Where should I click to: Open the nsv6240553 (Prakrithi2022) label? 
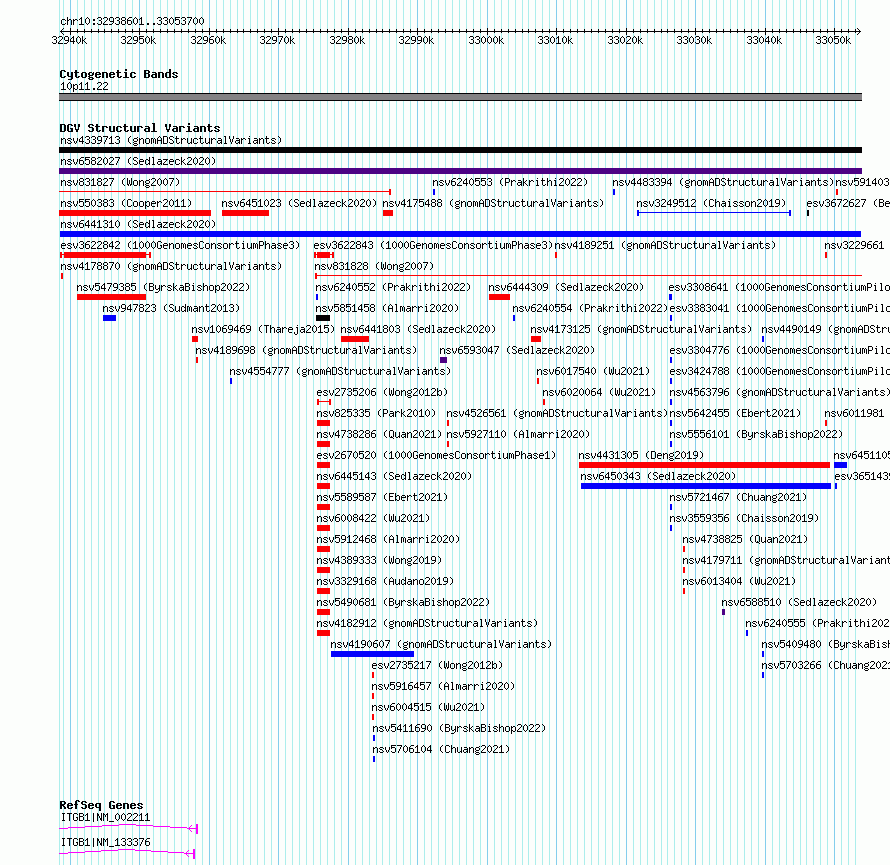[x=510, y=182]
